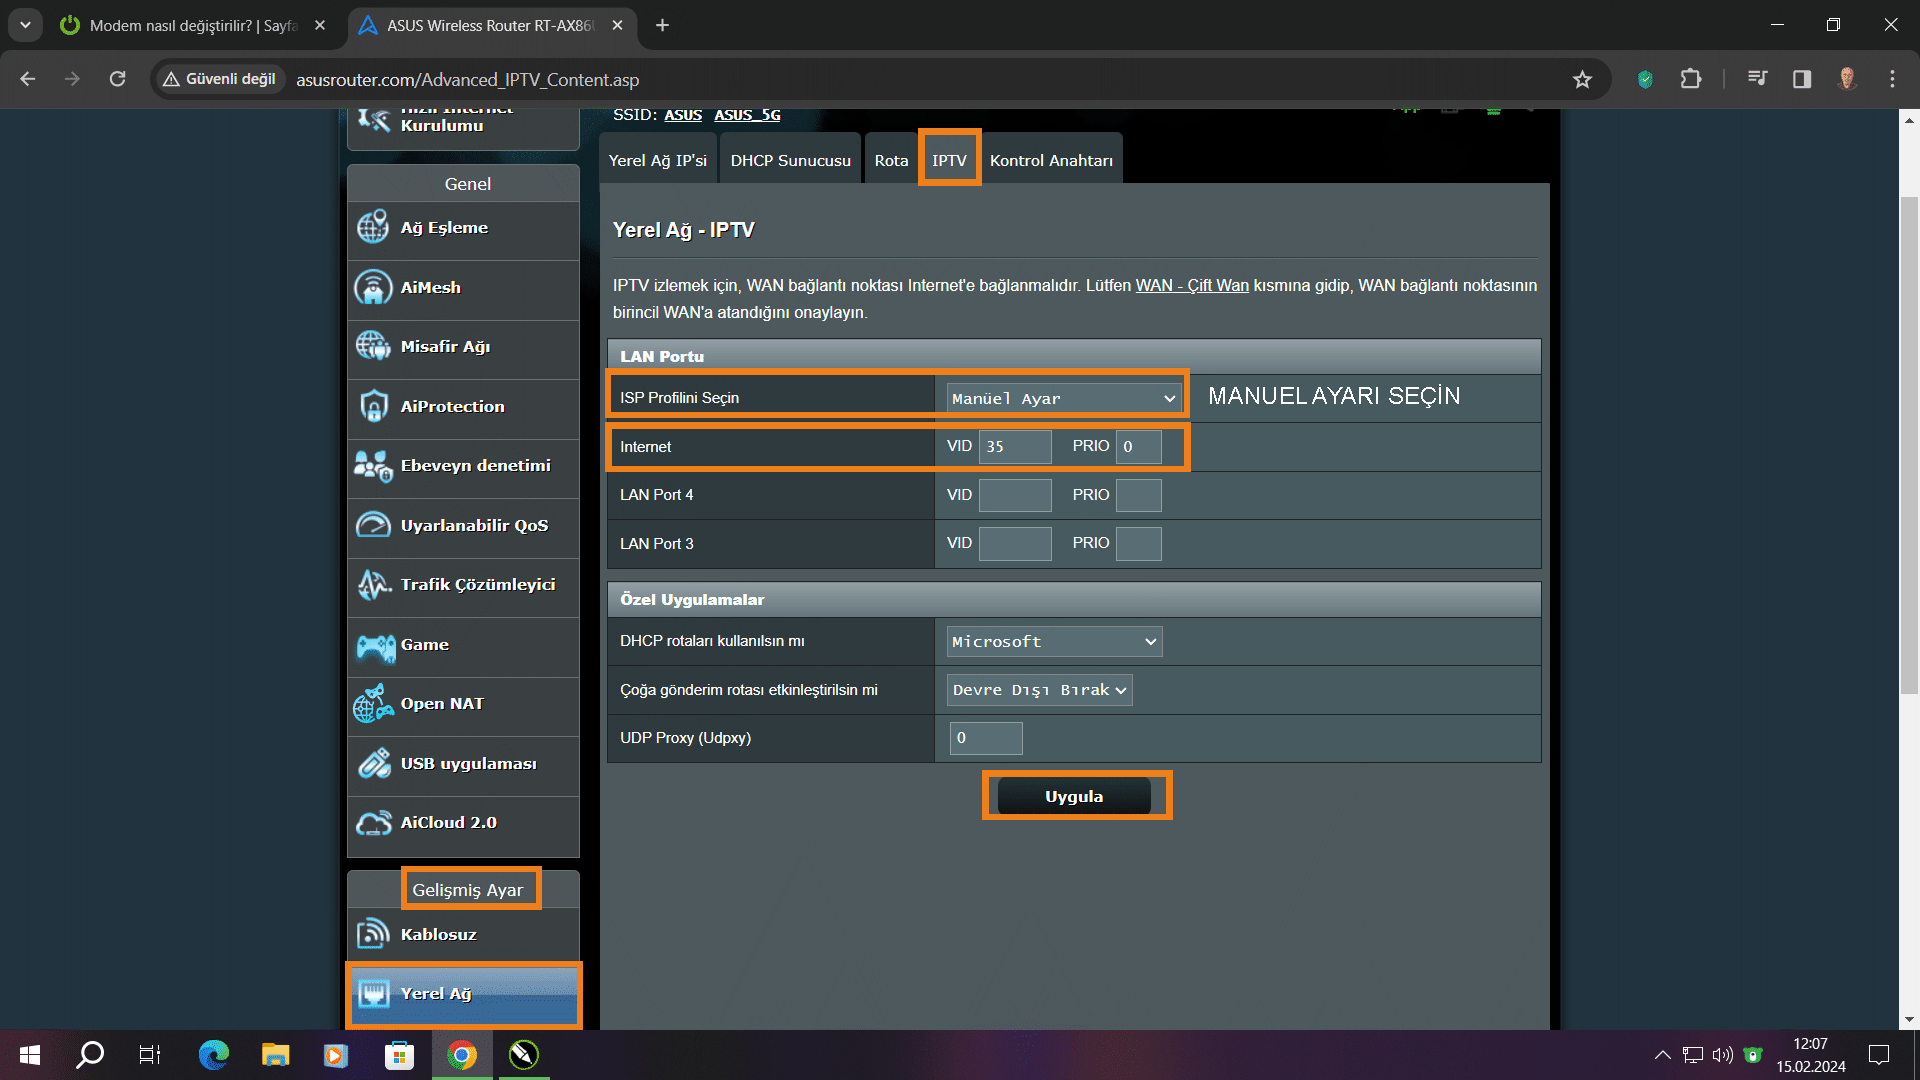This screenshot has height=1080, width=1920.
Task: Open the Open NAT globe icon
Action: 373,705
